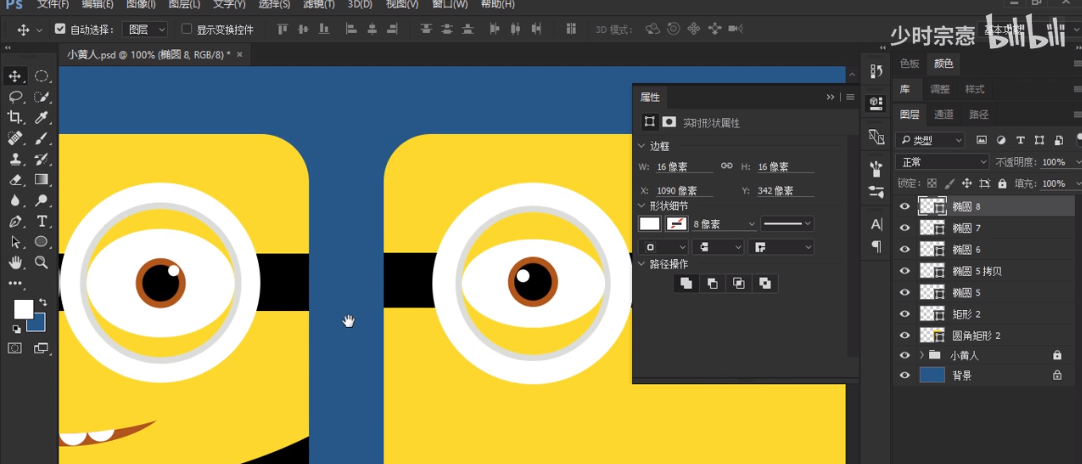Select the Pen tool

[15, 221]
